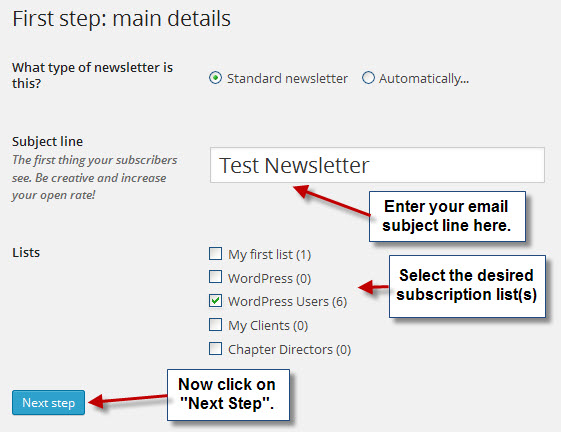The height and width of the screenshot is (432, 561).
Task: Click the Lists section label
Action: click(x=26, y=253)
